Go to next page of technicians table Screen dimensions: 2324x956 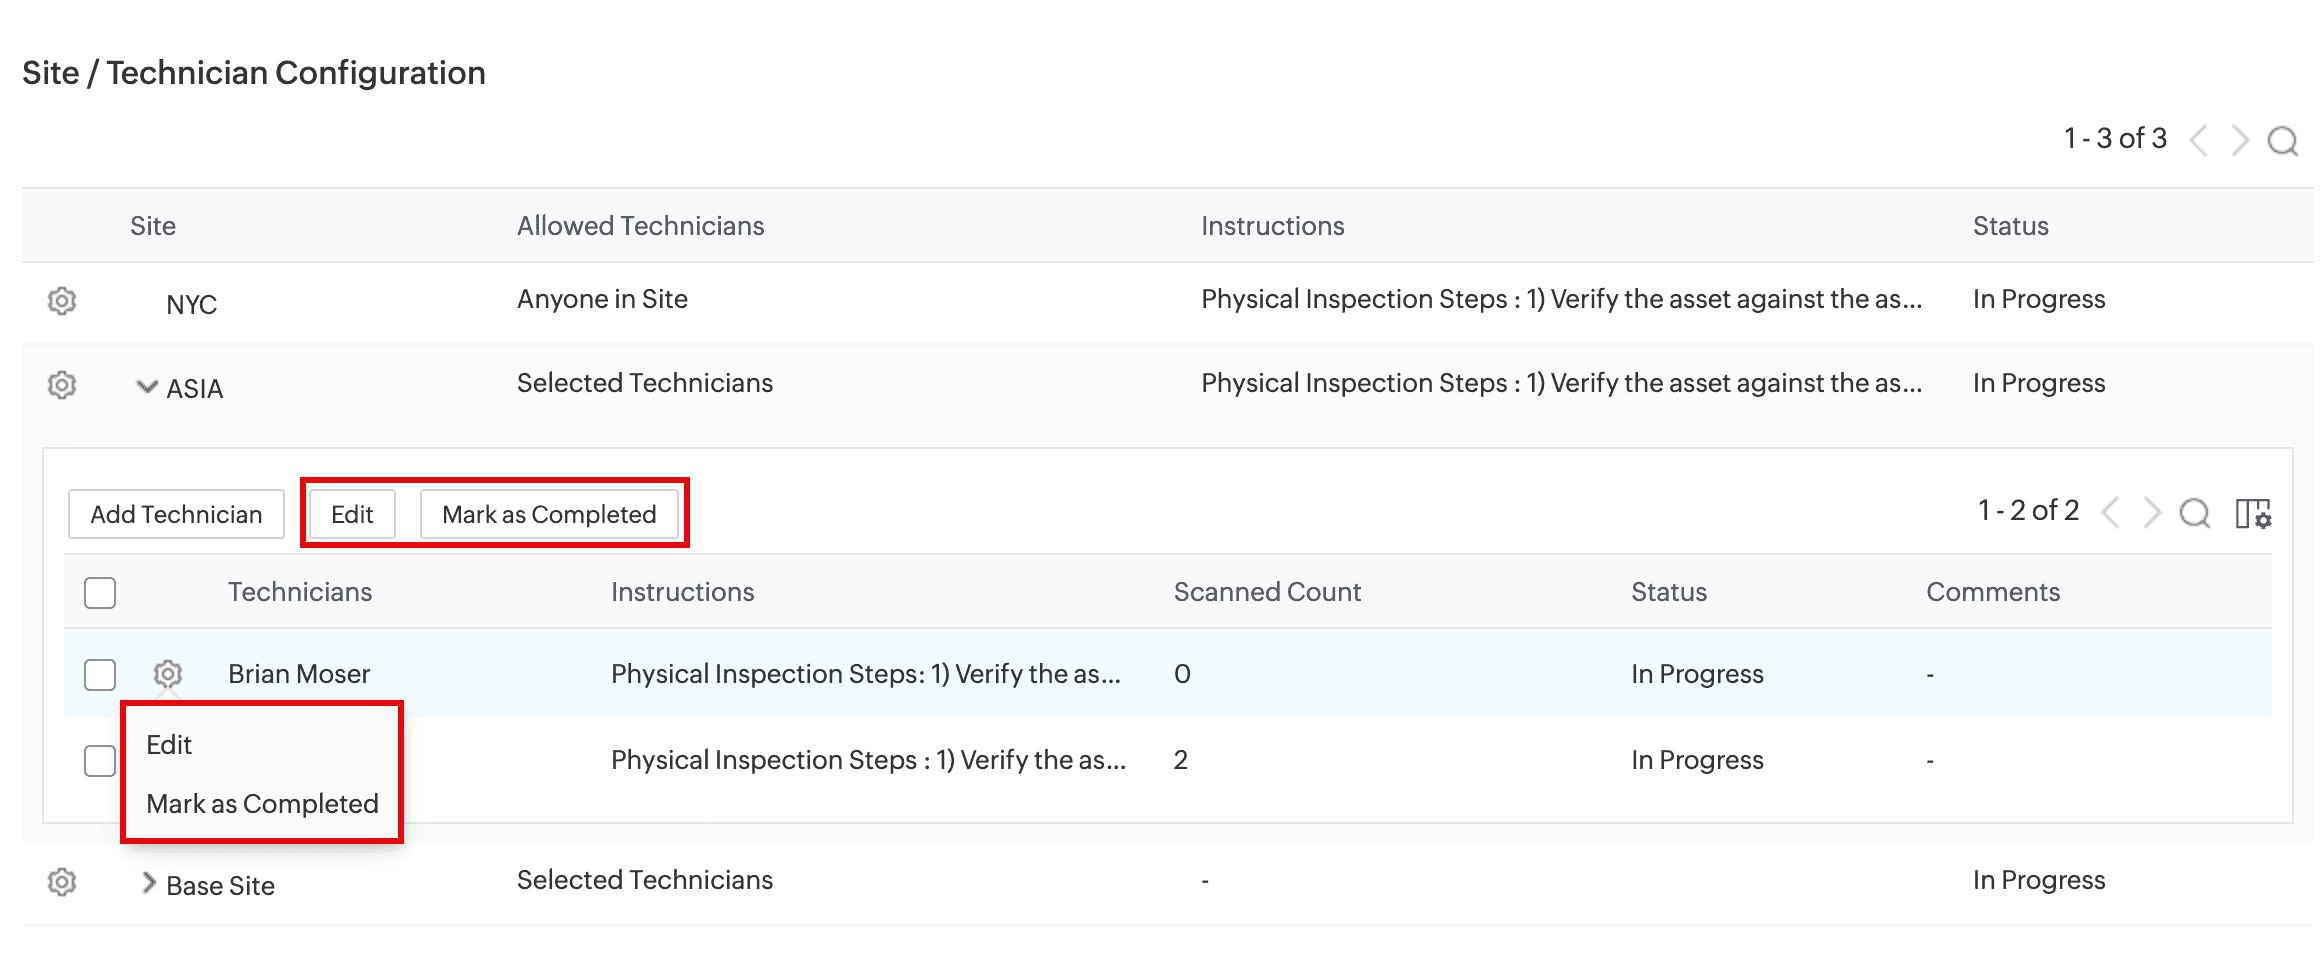click(x=2152, y=514)
